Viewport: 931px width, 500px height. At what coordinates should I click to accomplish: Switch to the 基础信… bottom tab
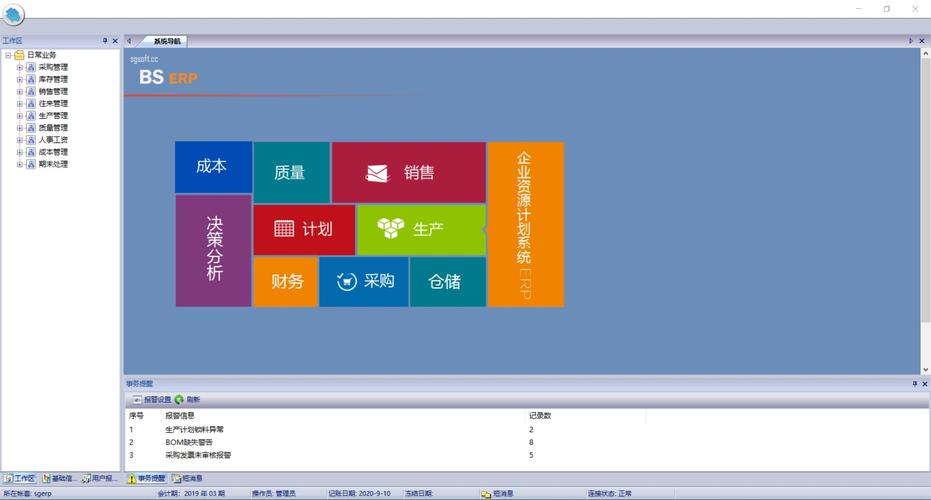coord(59,478)
